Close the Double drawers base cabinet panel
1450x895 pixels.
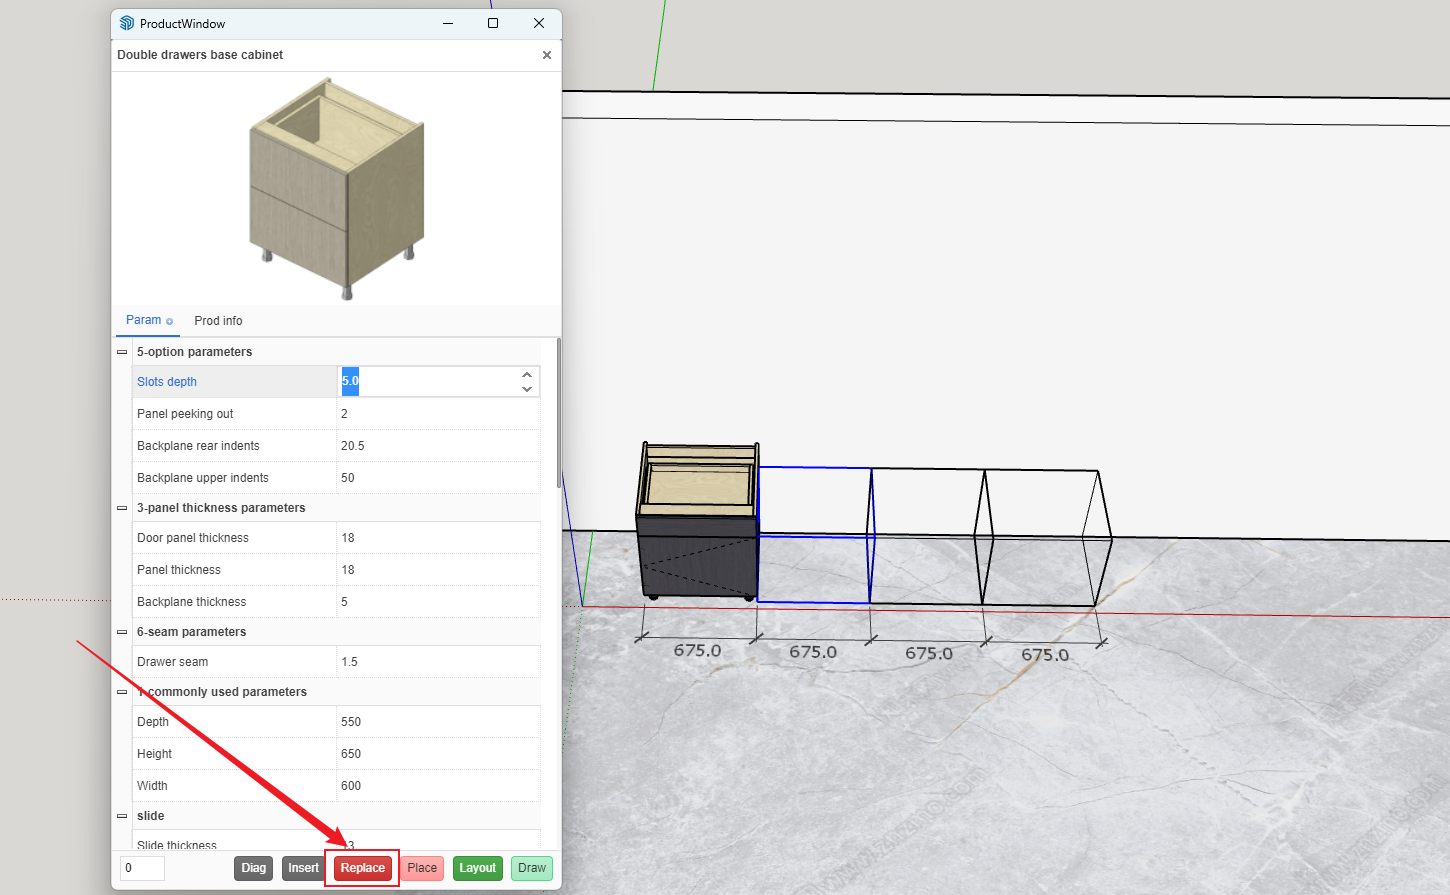point(547,55)
